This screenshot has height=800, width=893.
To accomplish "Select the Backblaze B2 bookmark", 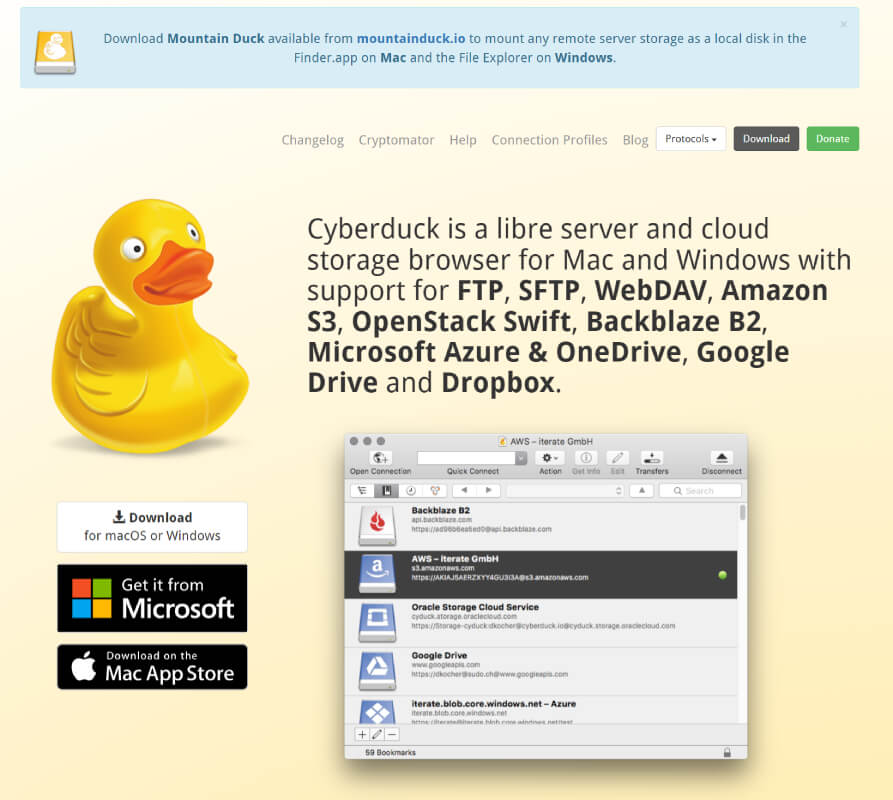I will tap(540, 526).
